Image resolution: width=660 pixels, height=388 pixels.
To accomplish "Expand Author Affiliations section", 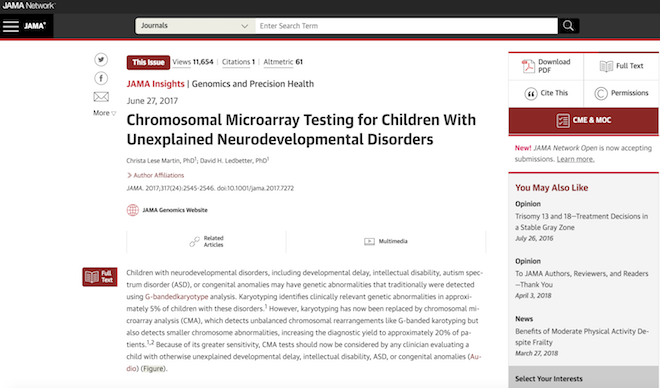I will tap(155, 175).
